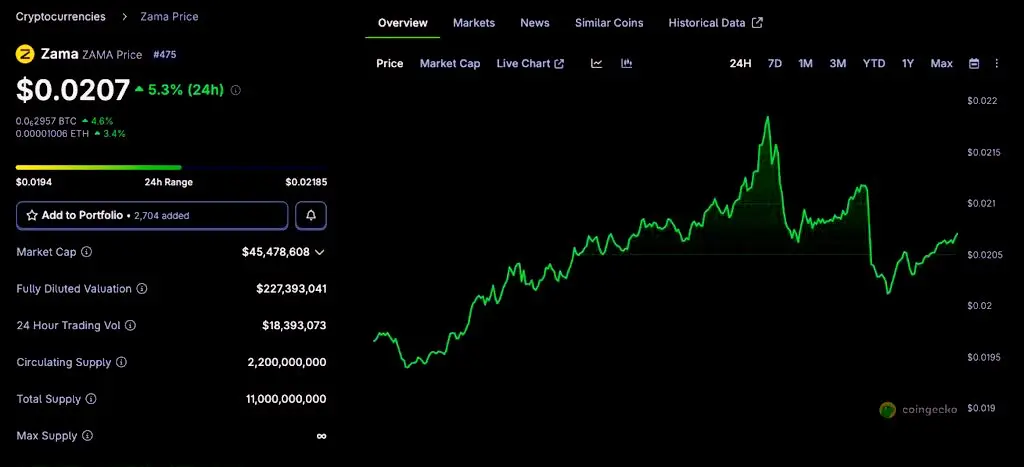Click the #475 rank badge

pyautogui.click(x=165, y=55)
